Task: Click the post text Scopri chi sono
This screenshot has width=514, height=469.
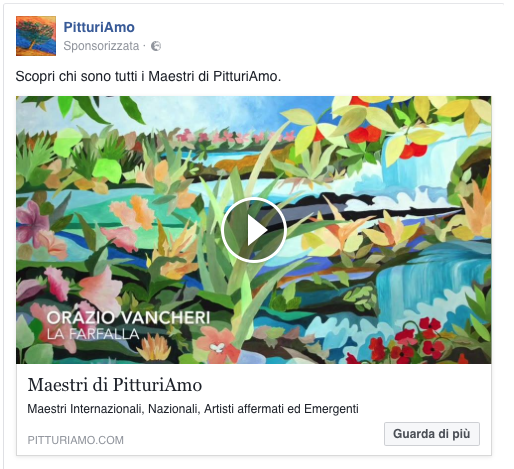Action: point(148,76)
